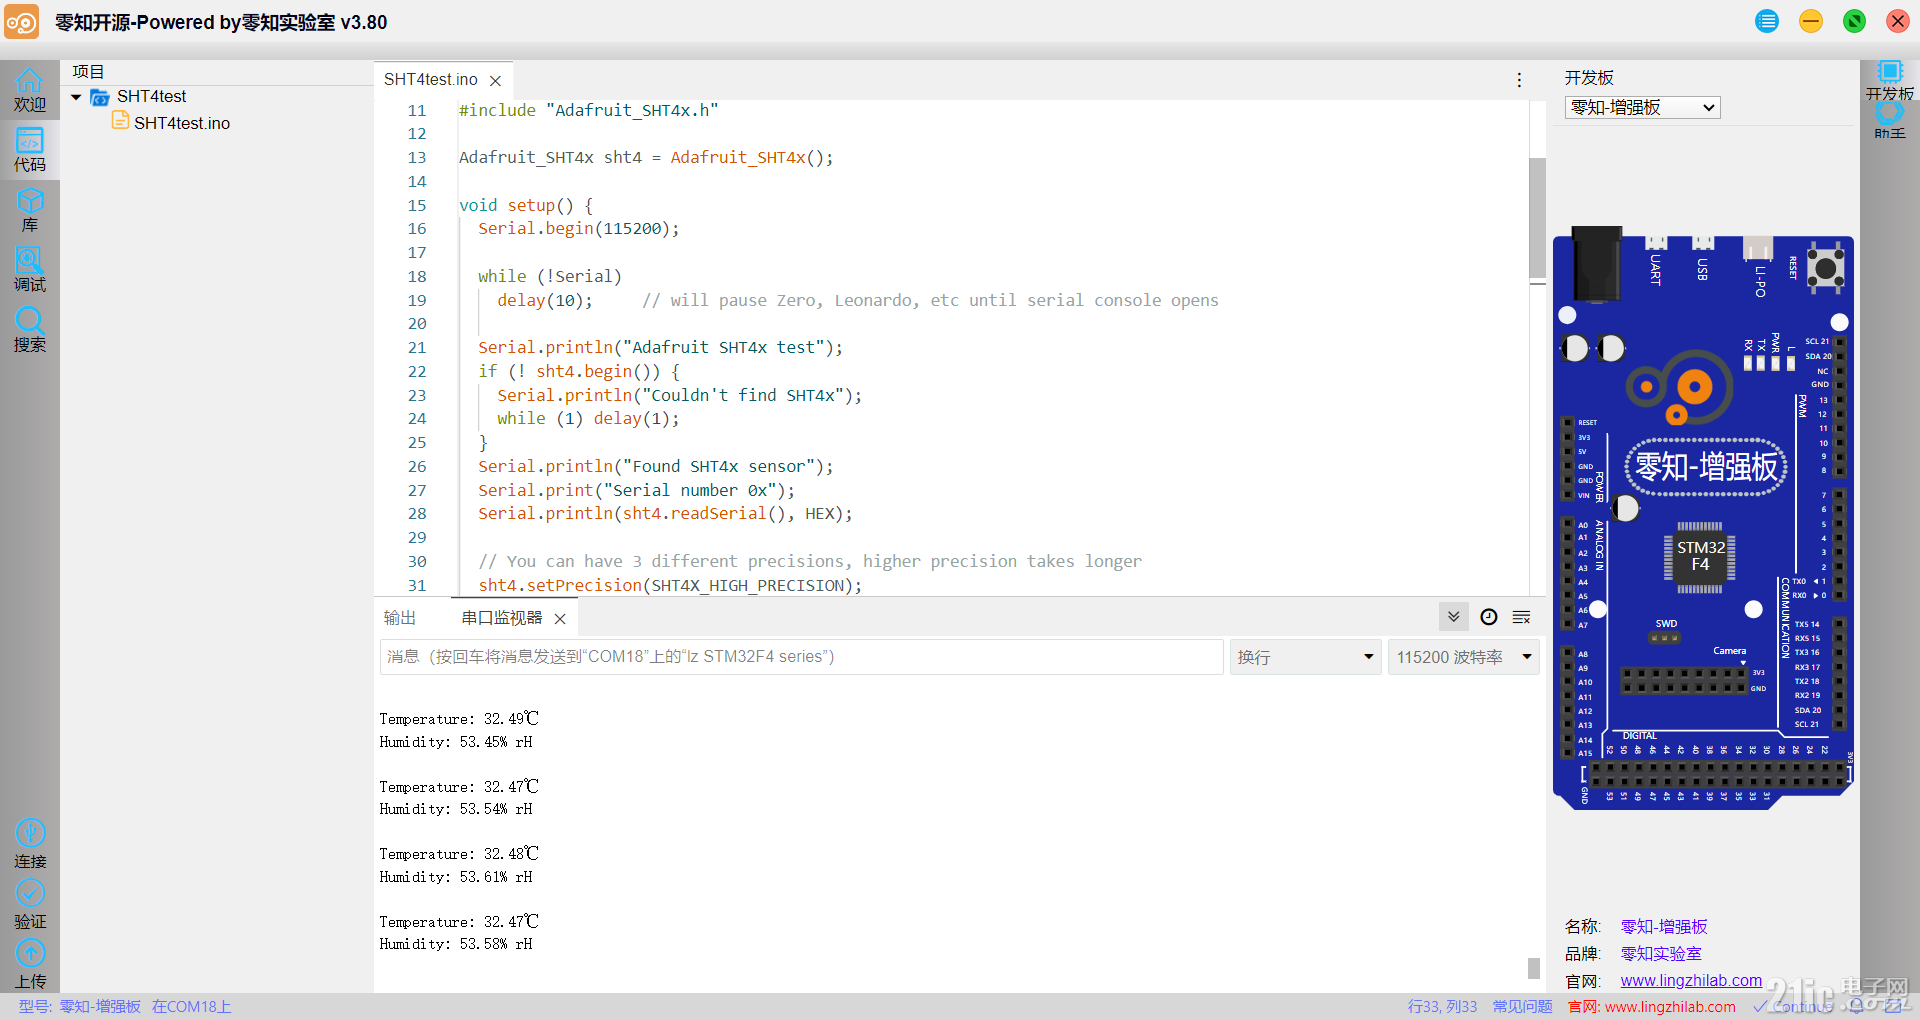Click code line number 21
This screenshot has height=1020, width=1920.
(417, 348)
